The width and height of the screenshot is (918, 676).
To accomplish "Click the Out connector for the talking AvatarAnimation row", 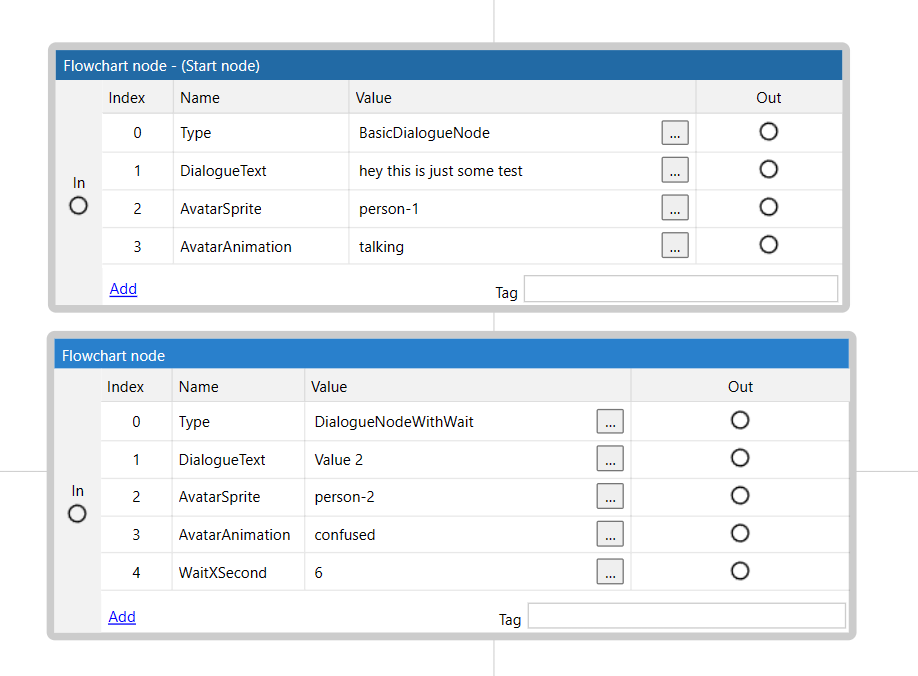I will [768, 245].
